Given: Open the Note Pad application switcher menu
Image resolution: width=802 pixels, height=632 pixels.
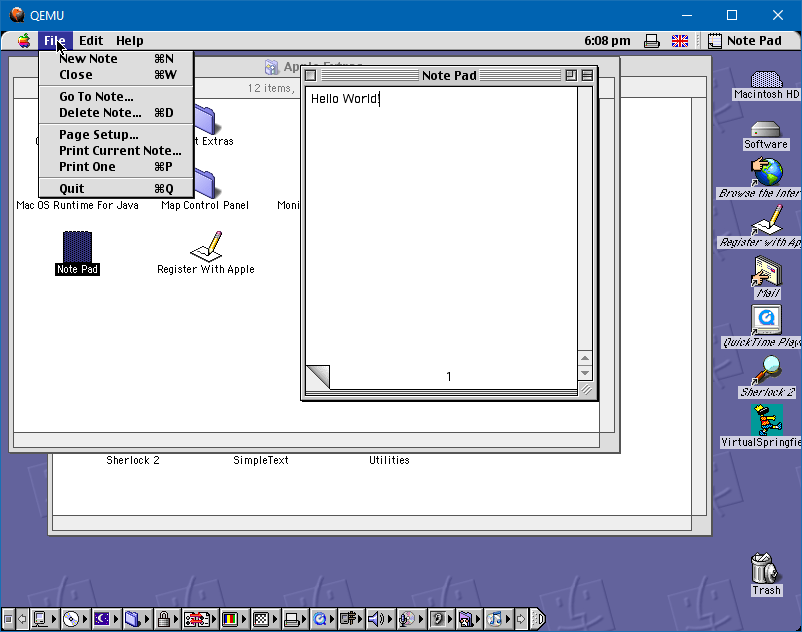Looking at the screenshot, I should [744, 41].
